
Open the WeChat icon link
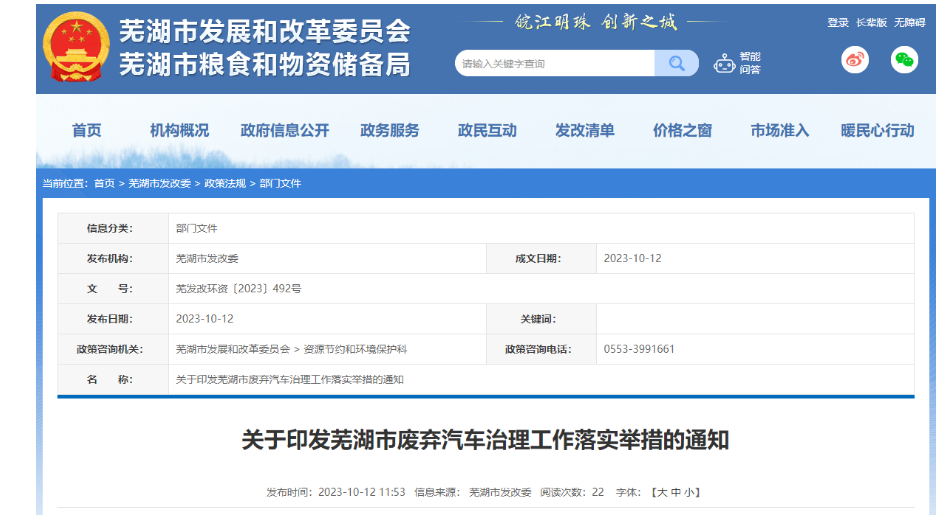tap(904, 60)
